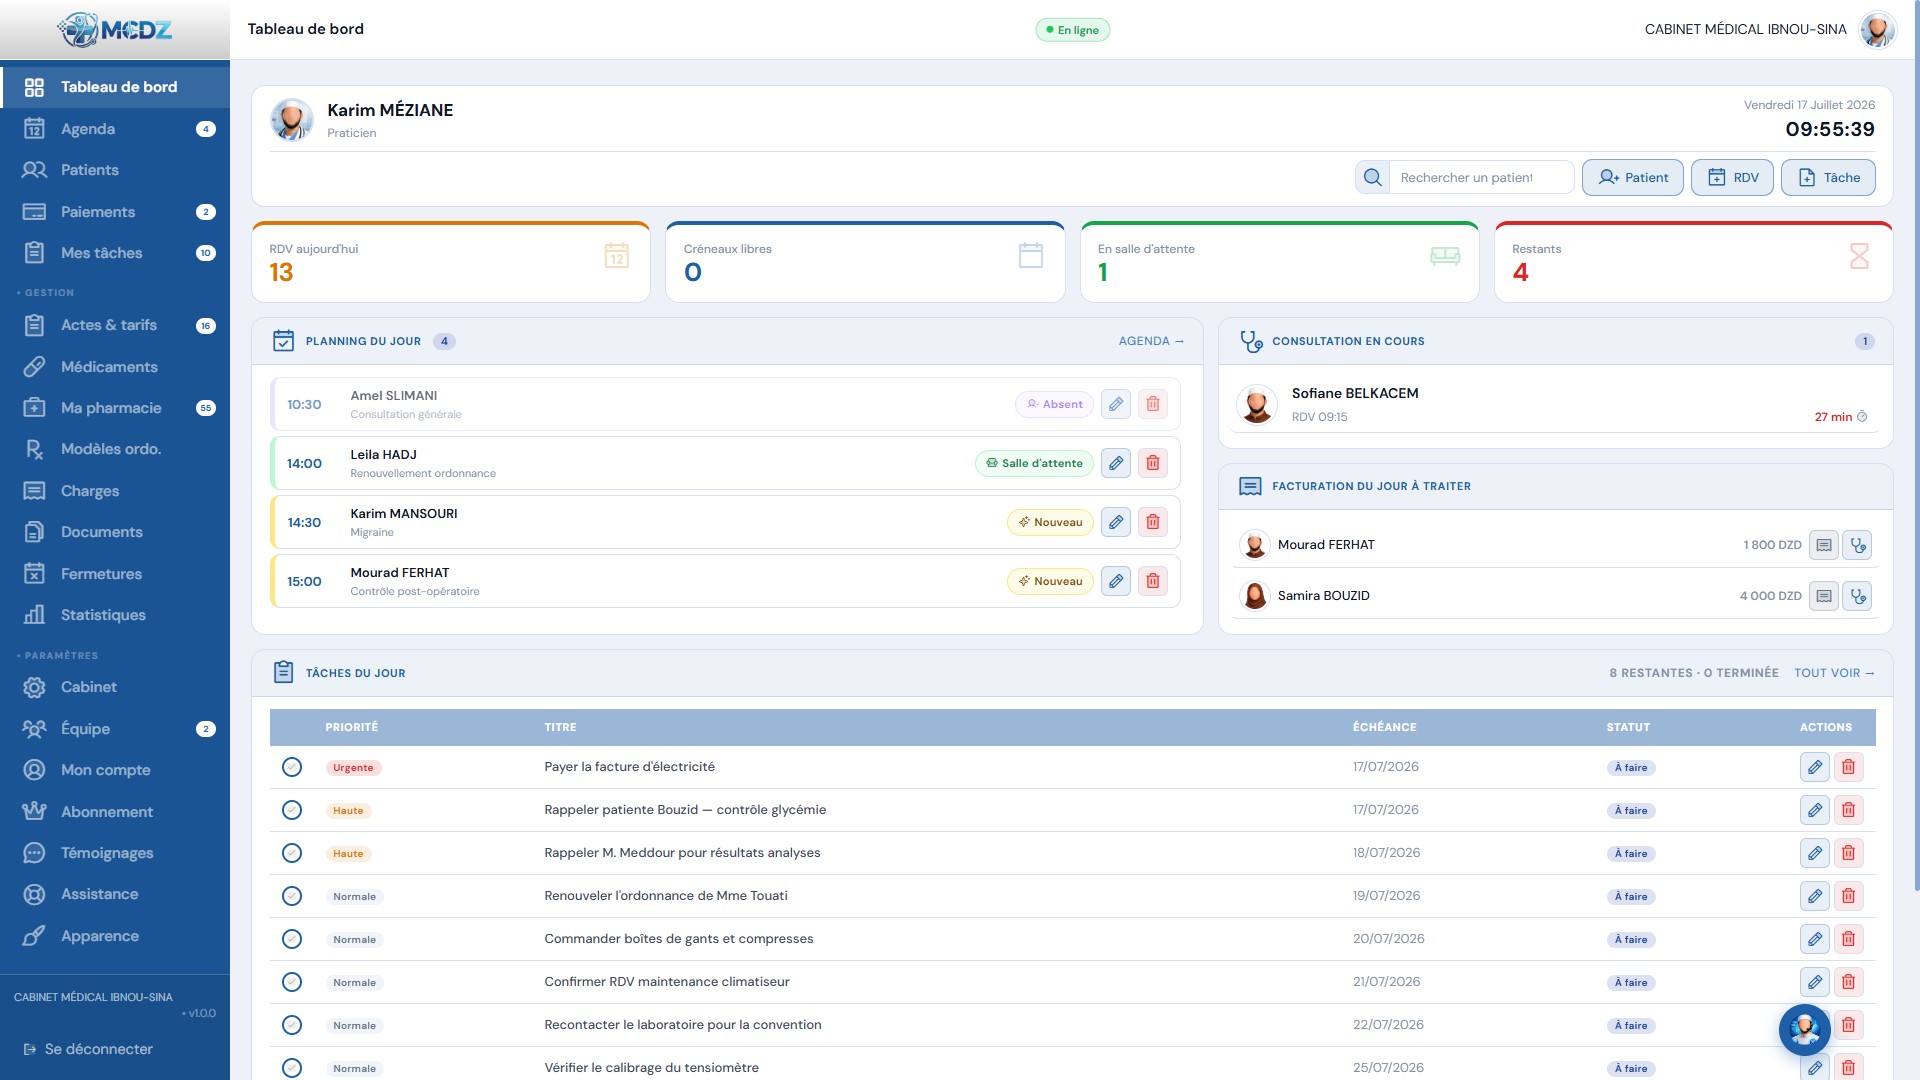Delete Karim MANSOURI appointment via trash icon
Image resolution: width=1920 pixels, height=1080 pixels.
1153,522
